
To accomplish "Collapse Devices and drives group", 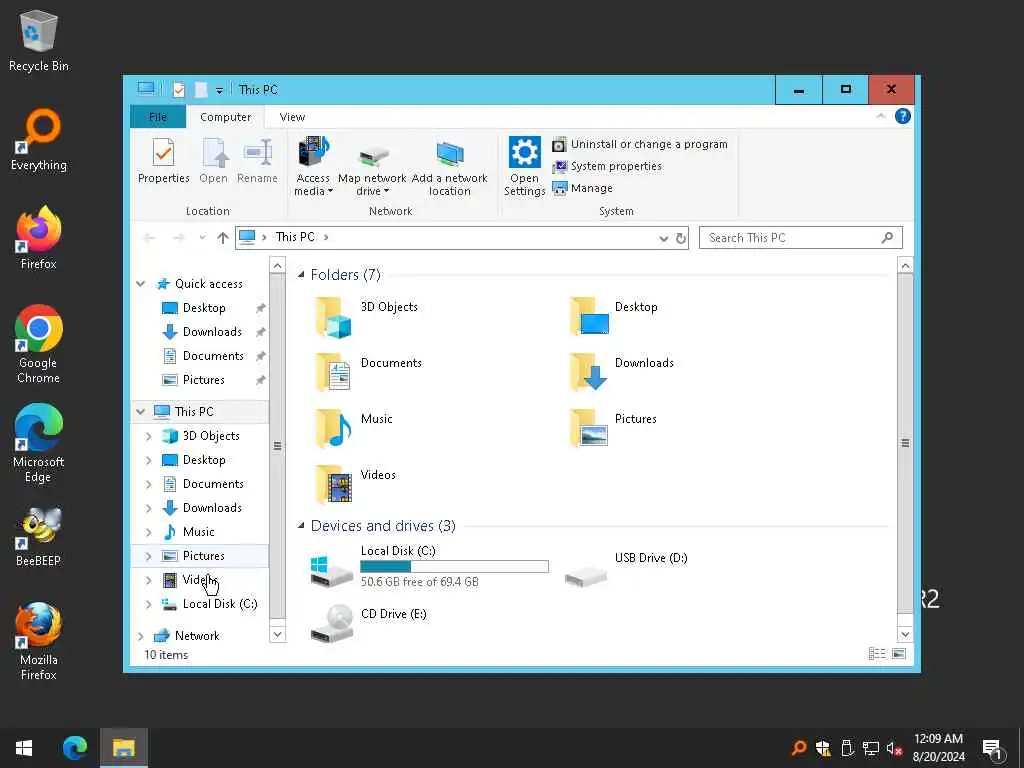I will [301, 526].
